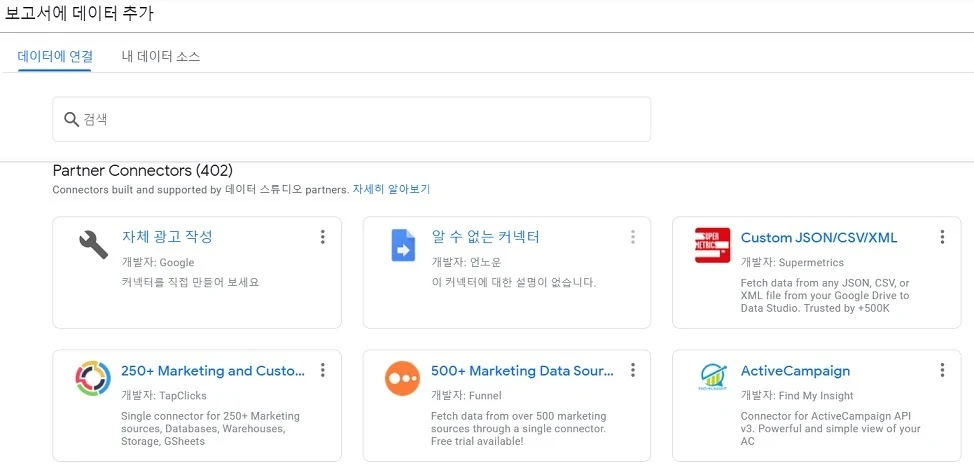Open the more options menu for 알 수 없는 커넥터
Viewport: 974px width, 468px height.
click(632, 237)
